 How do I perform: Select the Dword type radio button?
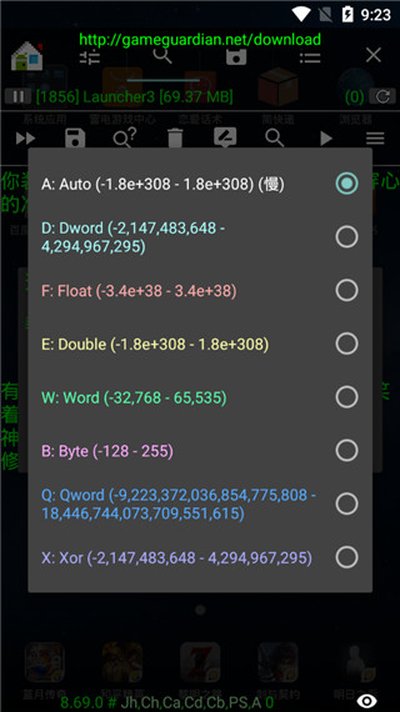tap(347, 237)
